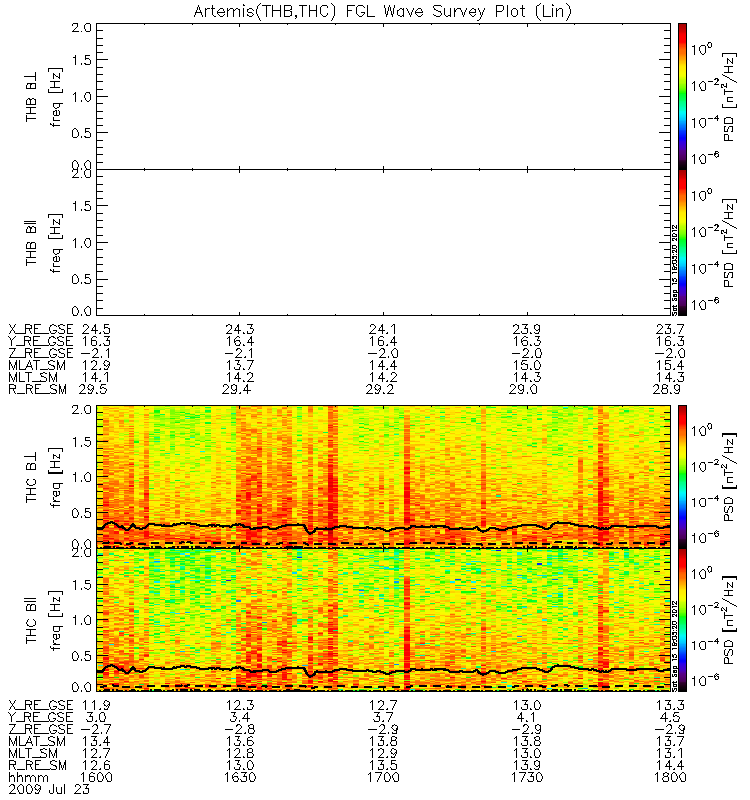This screenshot has width=750, height=800.
Task: Click THB MLAT_SM value '15.4'
Action: (670, 365)
